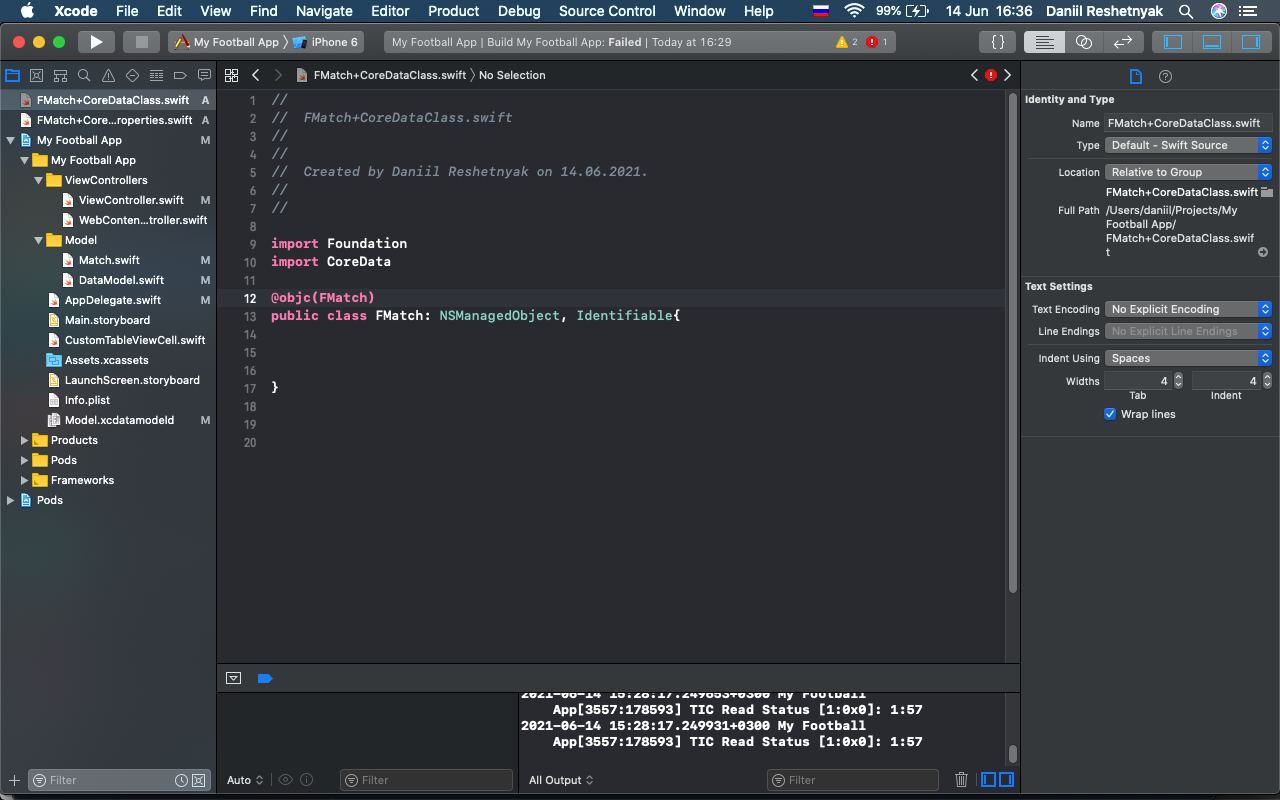Toggle Wrap lines checkbox
1280x800 pixels.
(1110, 414)
